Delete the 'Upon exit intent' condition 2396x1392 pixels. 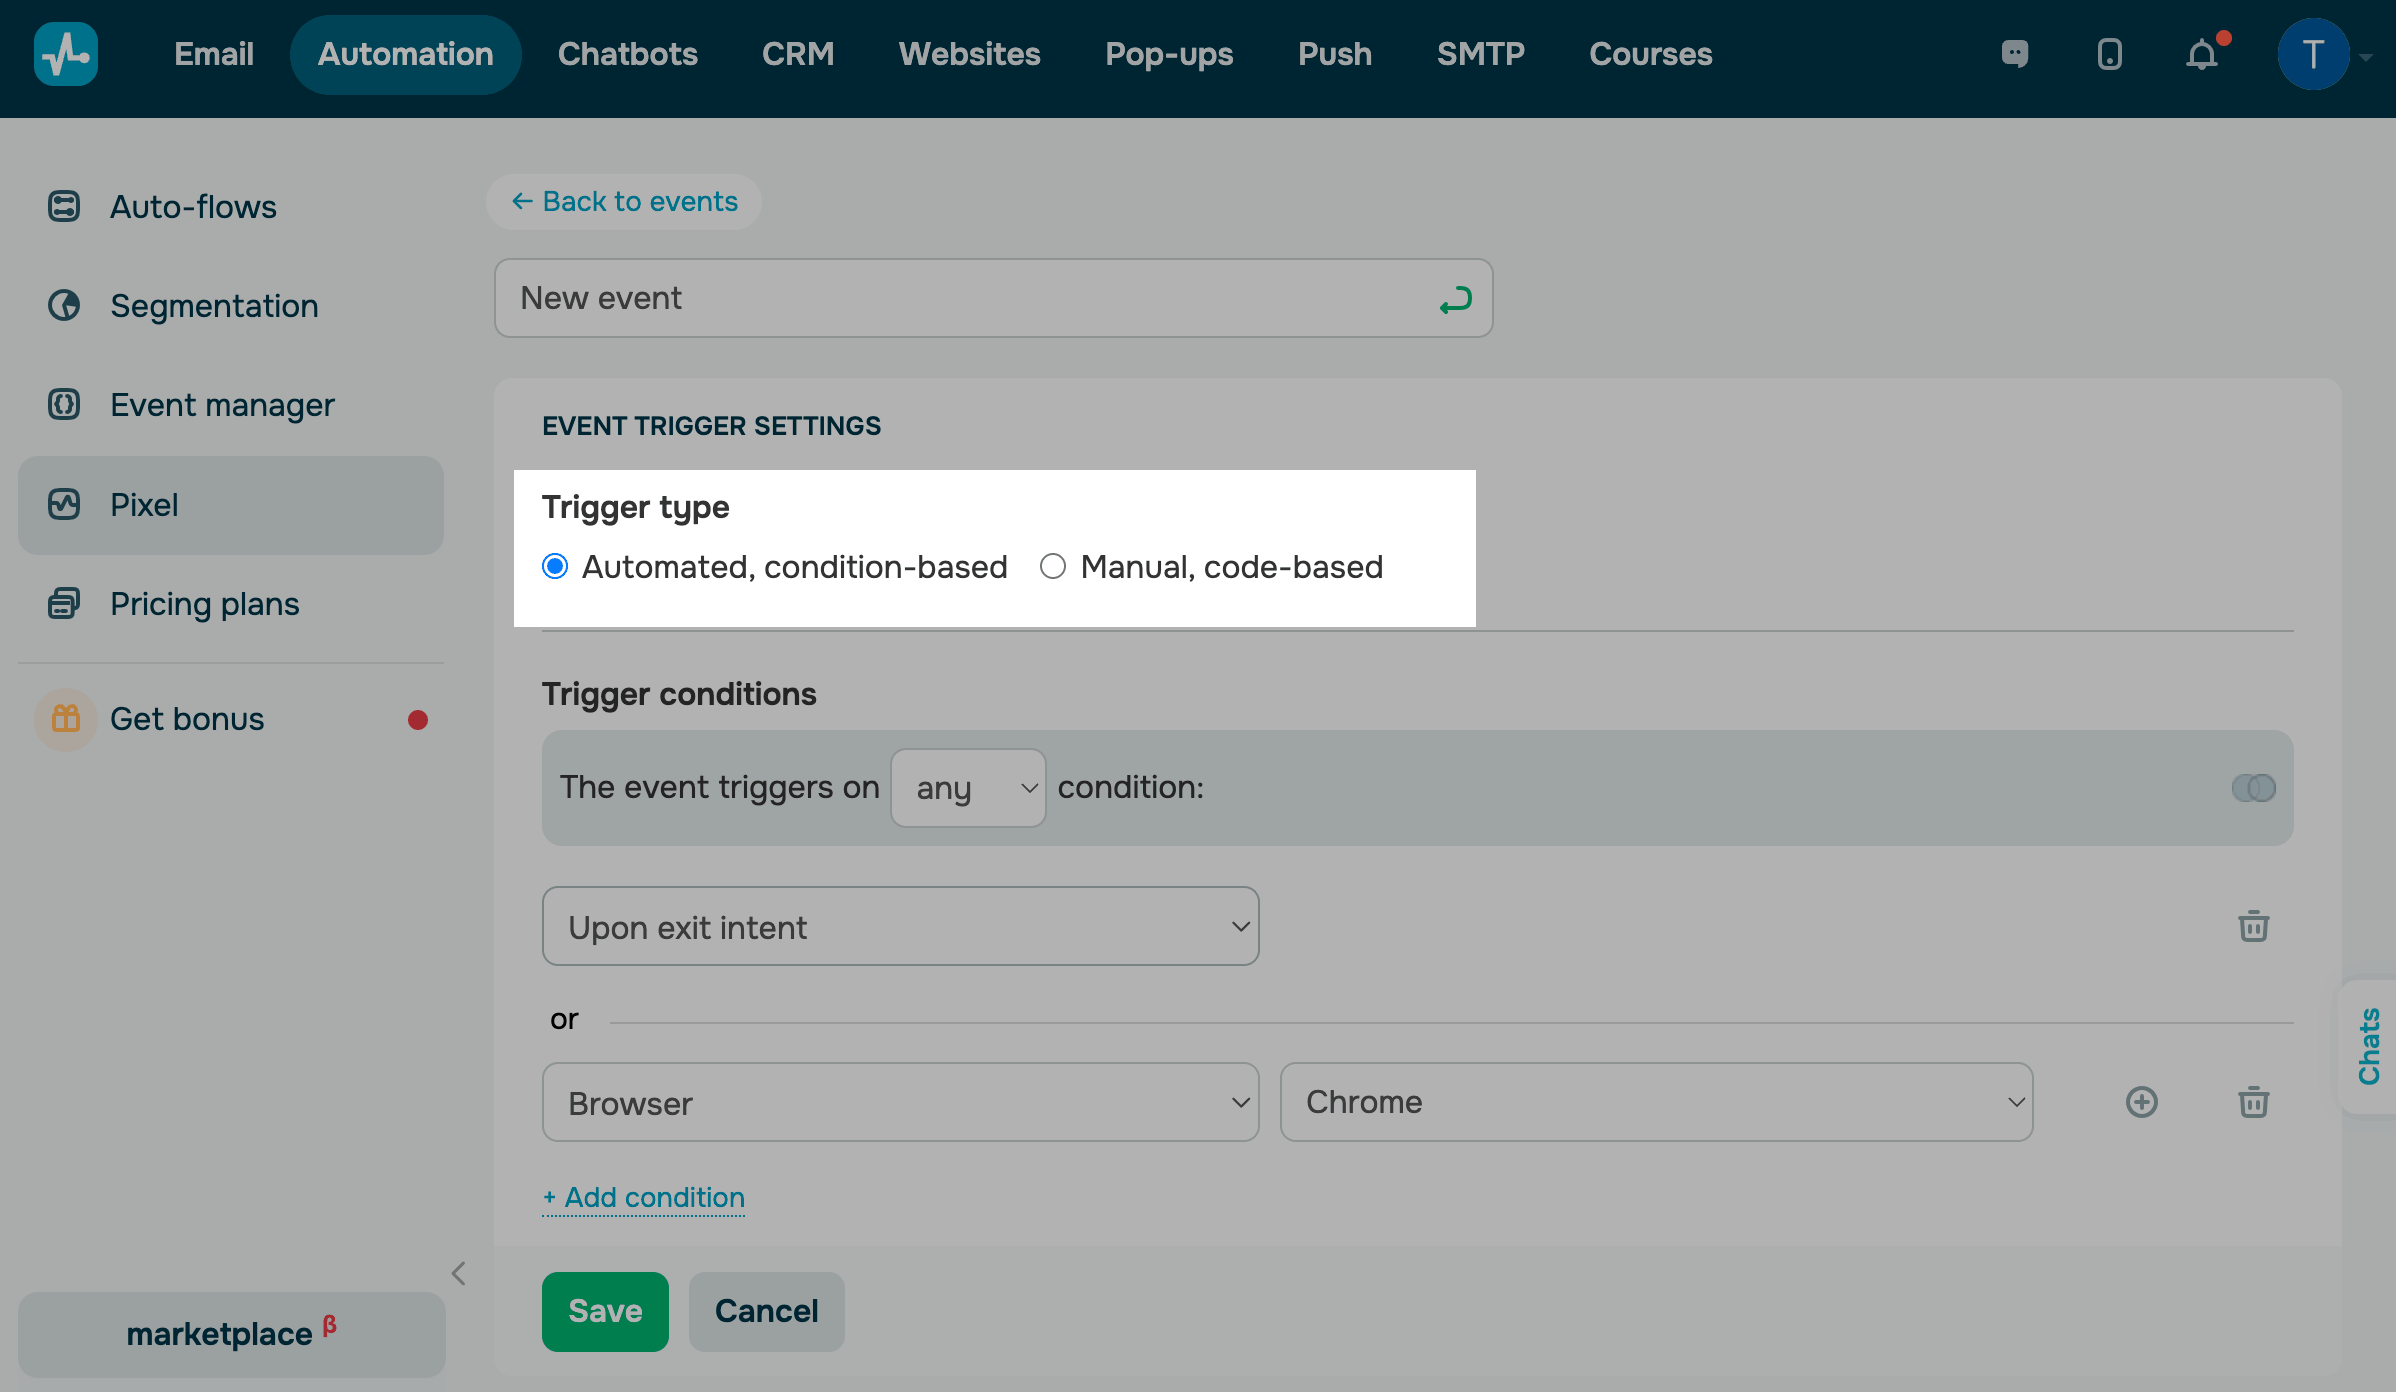pos(2253,926)
